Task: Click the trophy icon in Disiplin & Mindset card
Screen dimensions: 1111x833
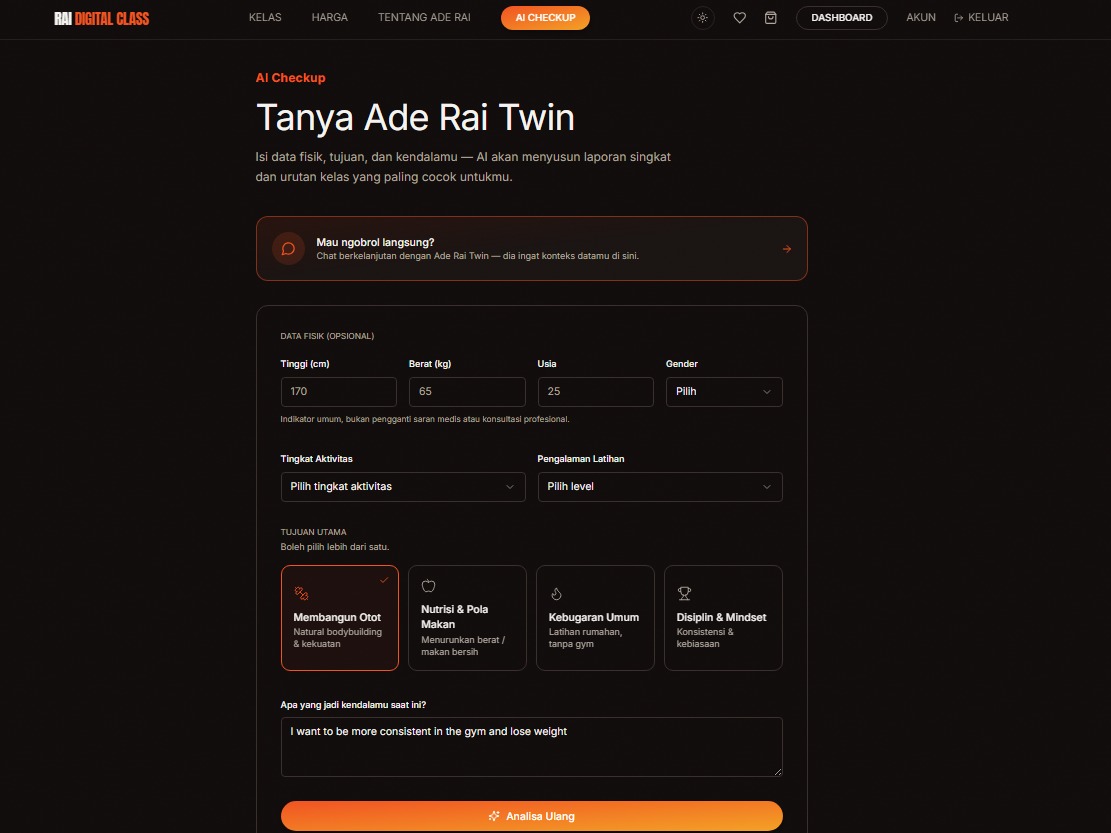Action: point(684,594)
